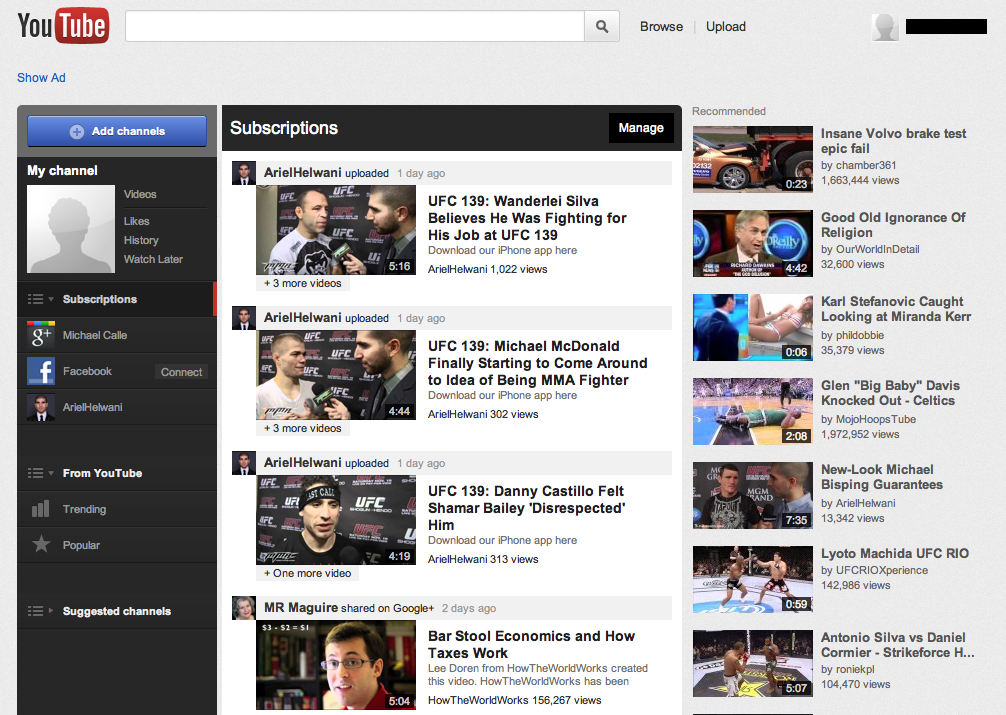Click the plus icon in Add channels
This screenshot has height=715, width=1006.
click(x=77, y=132)
